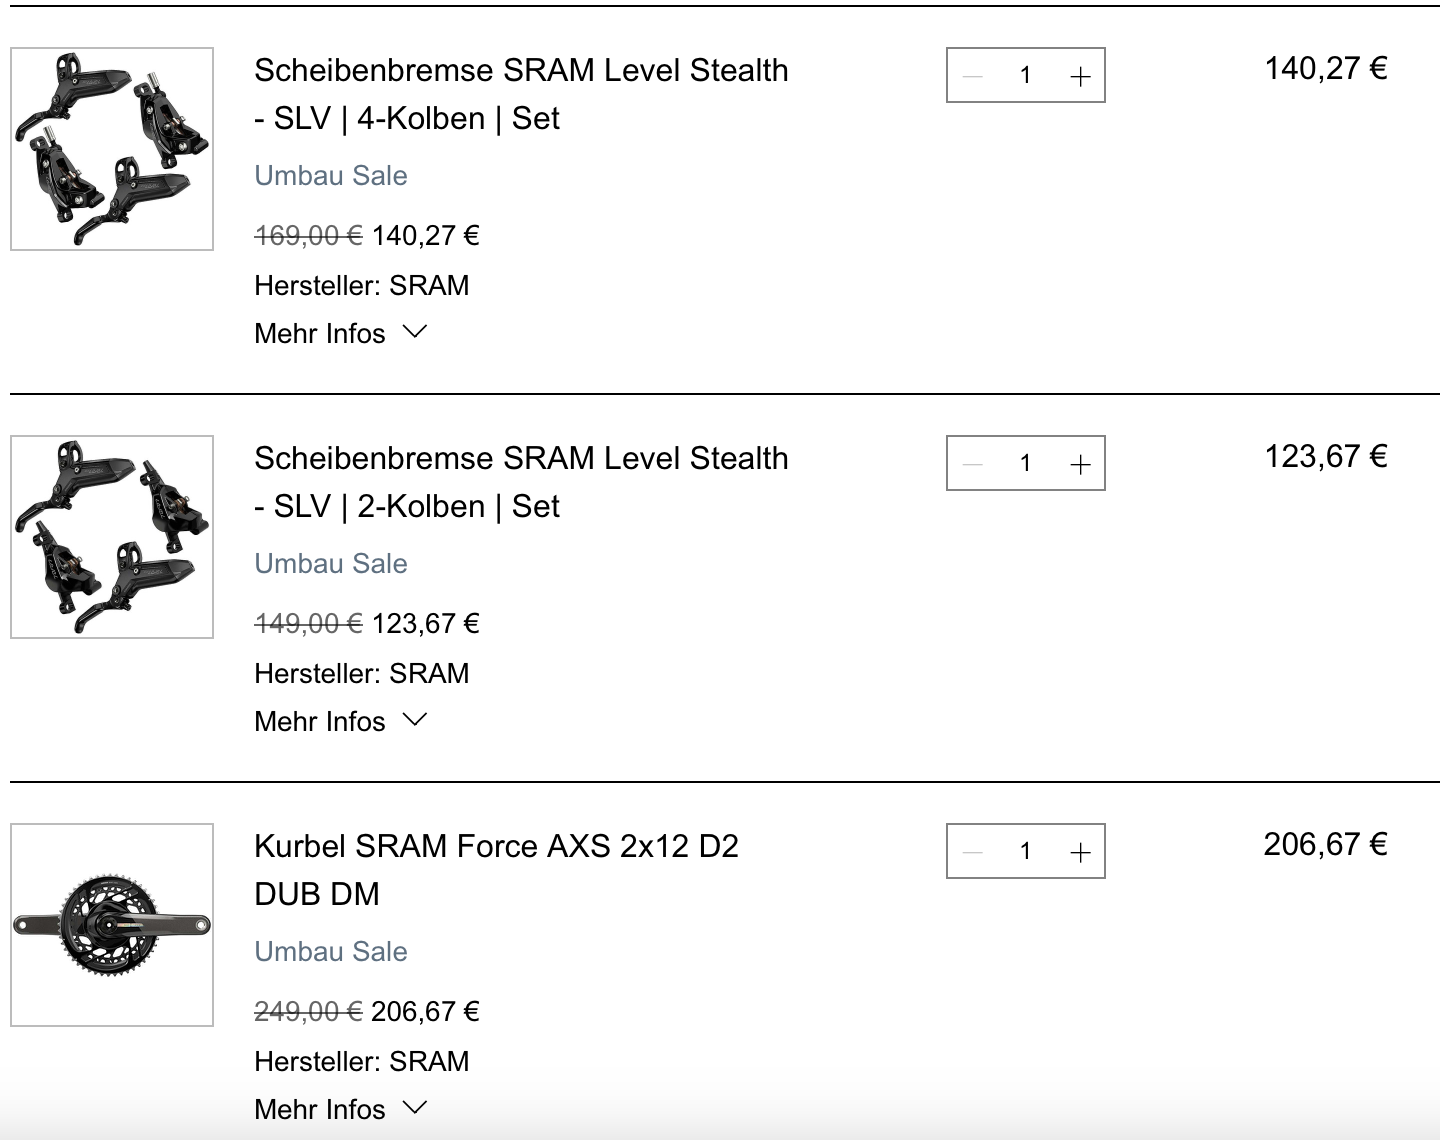Decrease quantity of 2-Kolben brake set

point(972,464)
